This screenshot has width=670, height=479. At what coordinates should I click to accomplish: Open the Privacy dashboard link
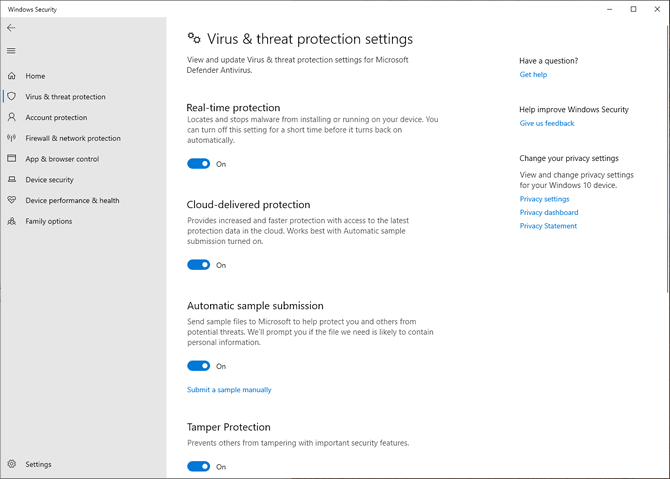pyautogui.click(x=549, y=213)
